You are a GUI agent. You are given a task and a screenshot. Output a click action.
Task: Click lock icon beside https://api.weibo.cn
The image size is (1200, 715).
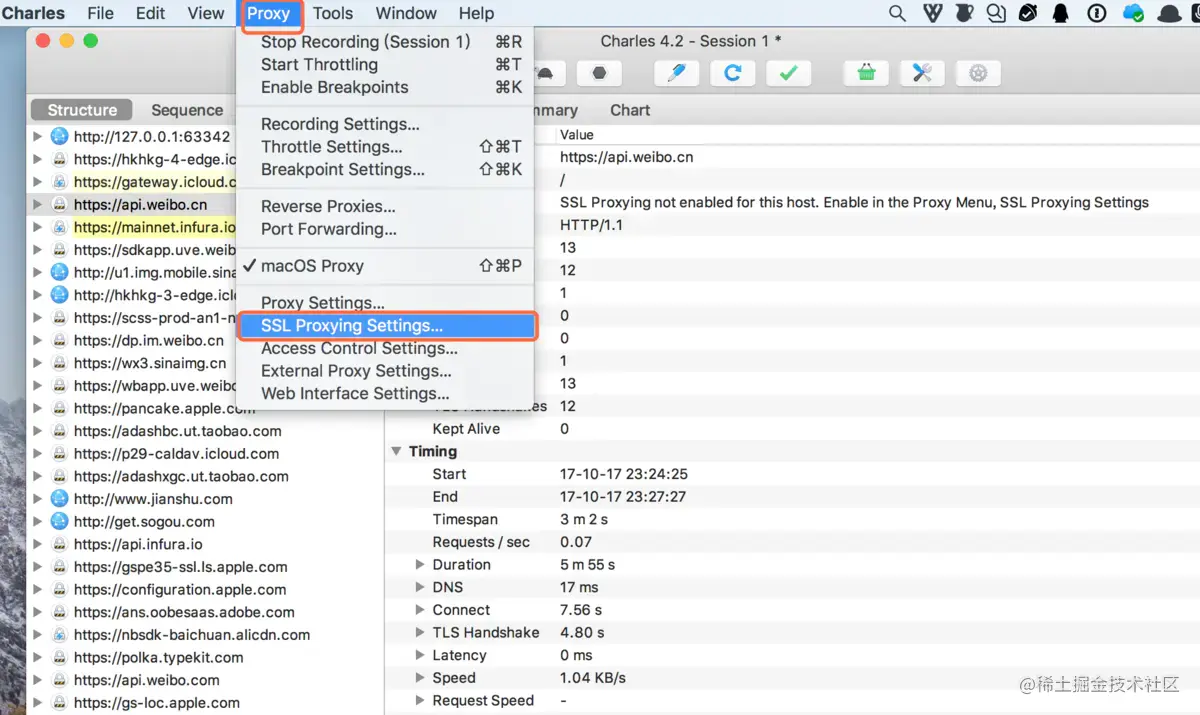[59, 204]
